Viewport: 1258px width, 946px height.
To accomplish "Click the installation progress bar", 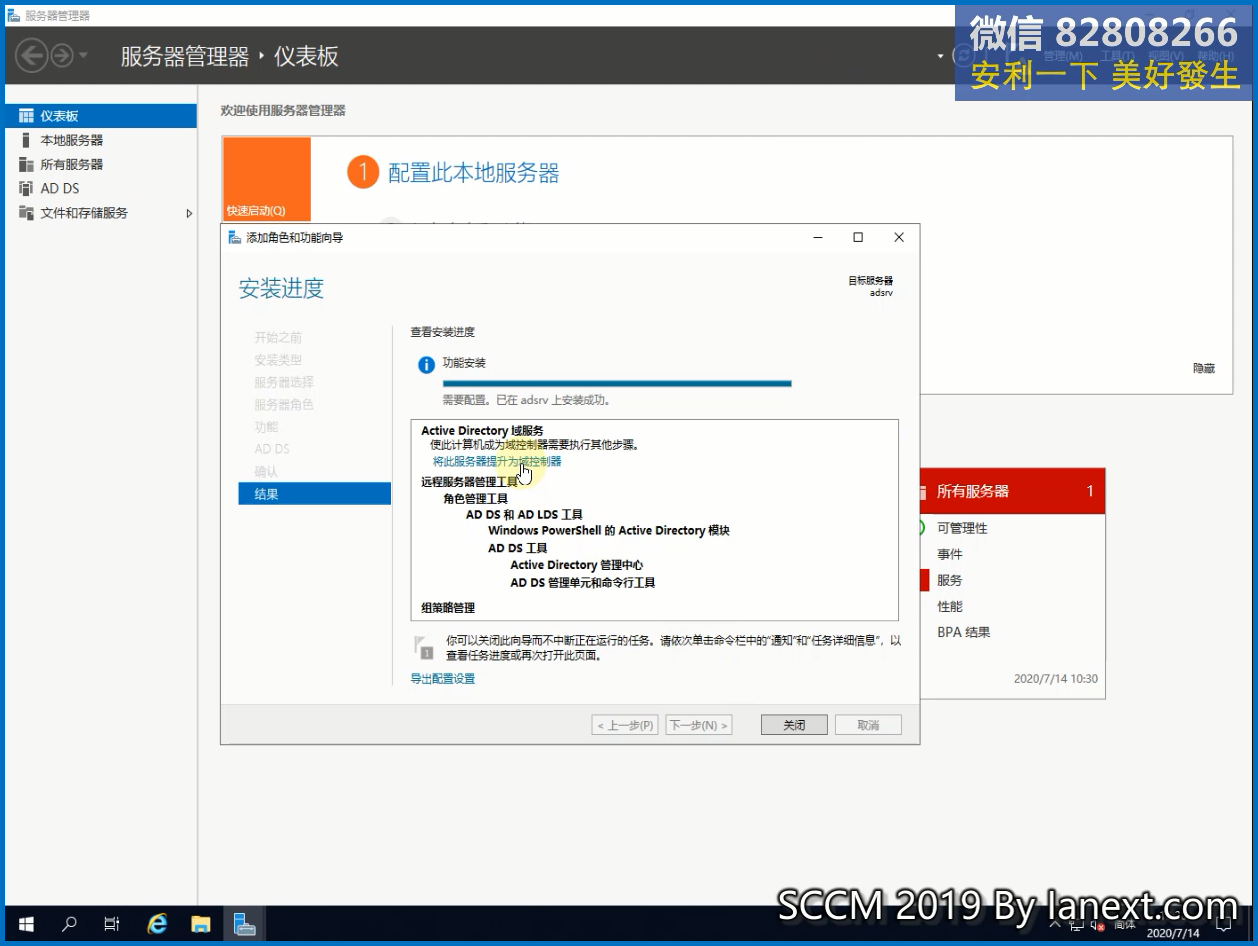I will tap(617, 383).
